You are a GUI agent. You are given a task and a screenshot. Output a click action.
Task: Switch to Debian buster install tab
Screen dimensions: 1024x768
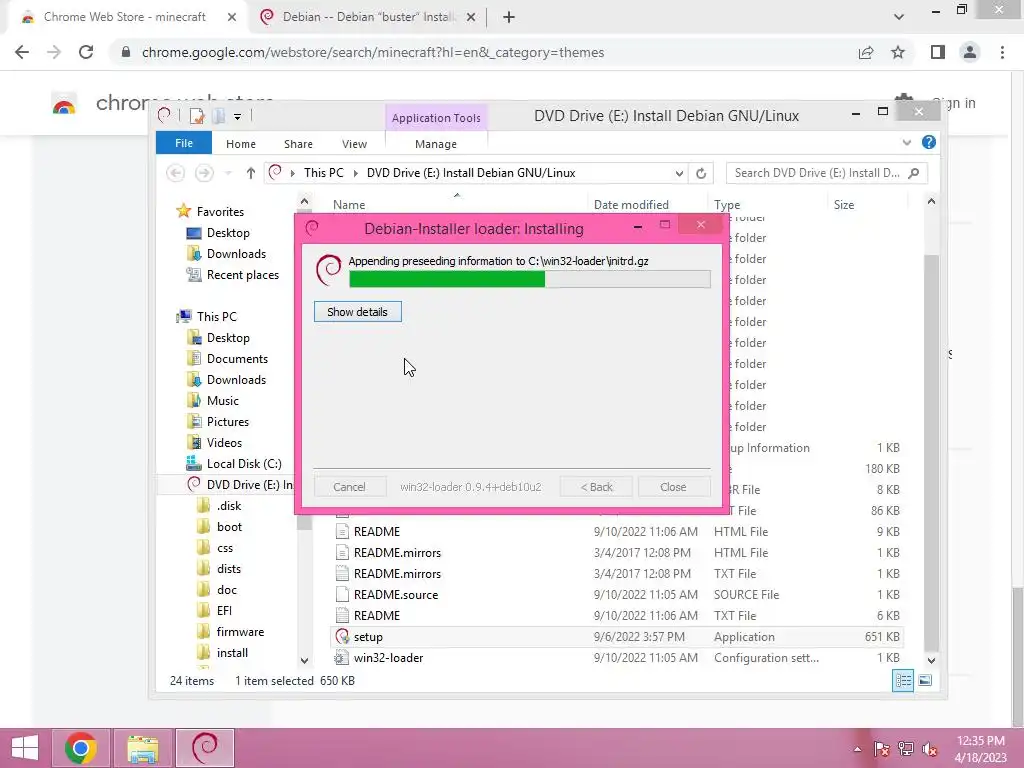[x=368, y=17]
